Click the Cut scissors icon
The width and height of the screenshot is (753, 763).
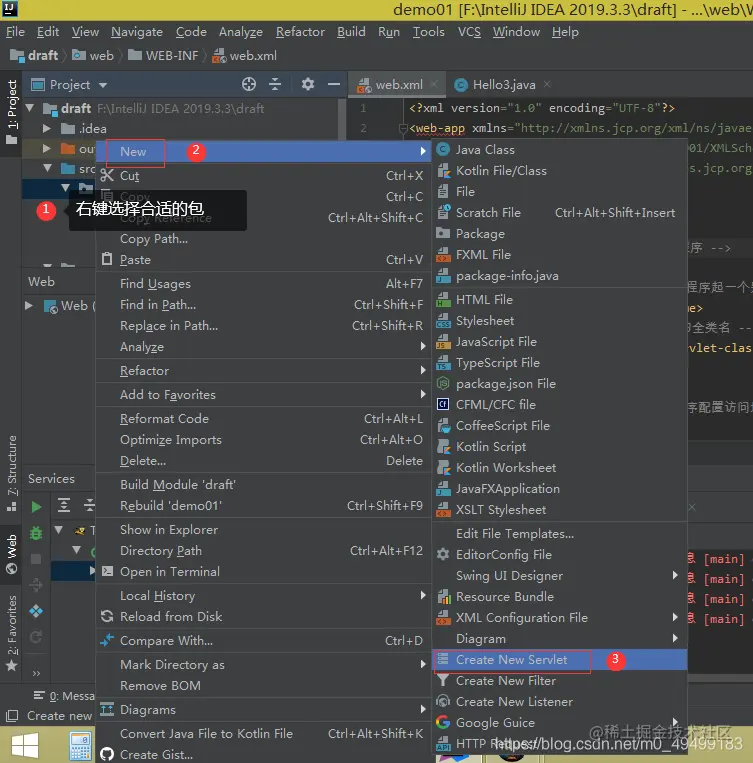tap(107, 175)
